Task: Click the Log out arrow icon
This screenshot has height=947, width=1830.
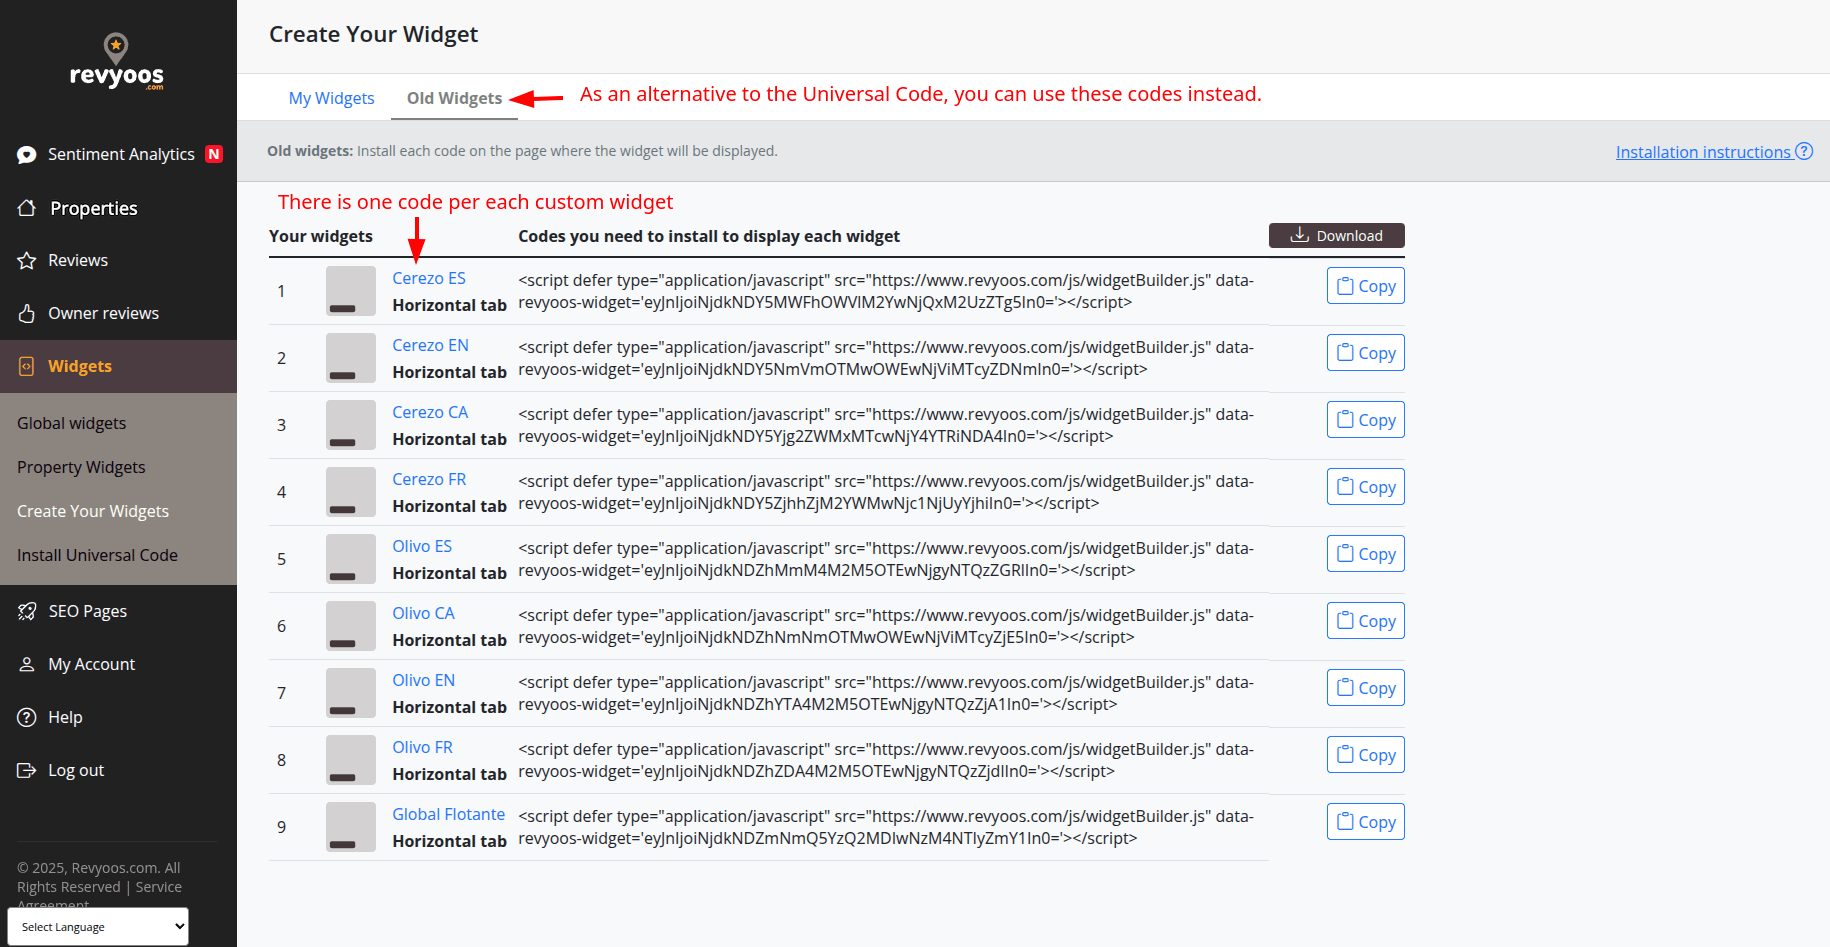Action: [x=27, y=771]
